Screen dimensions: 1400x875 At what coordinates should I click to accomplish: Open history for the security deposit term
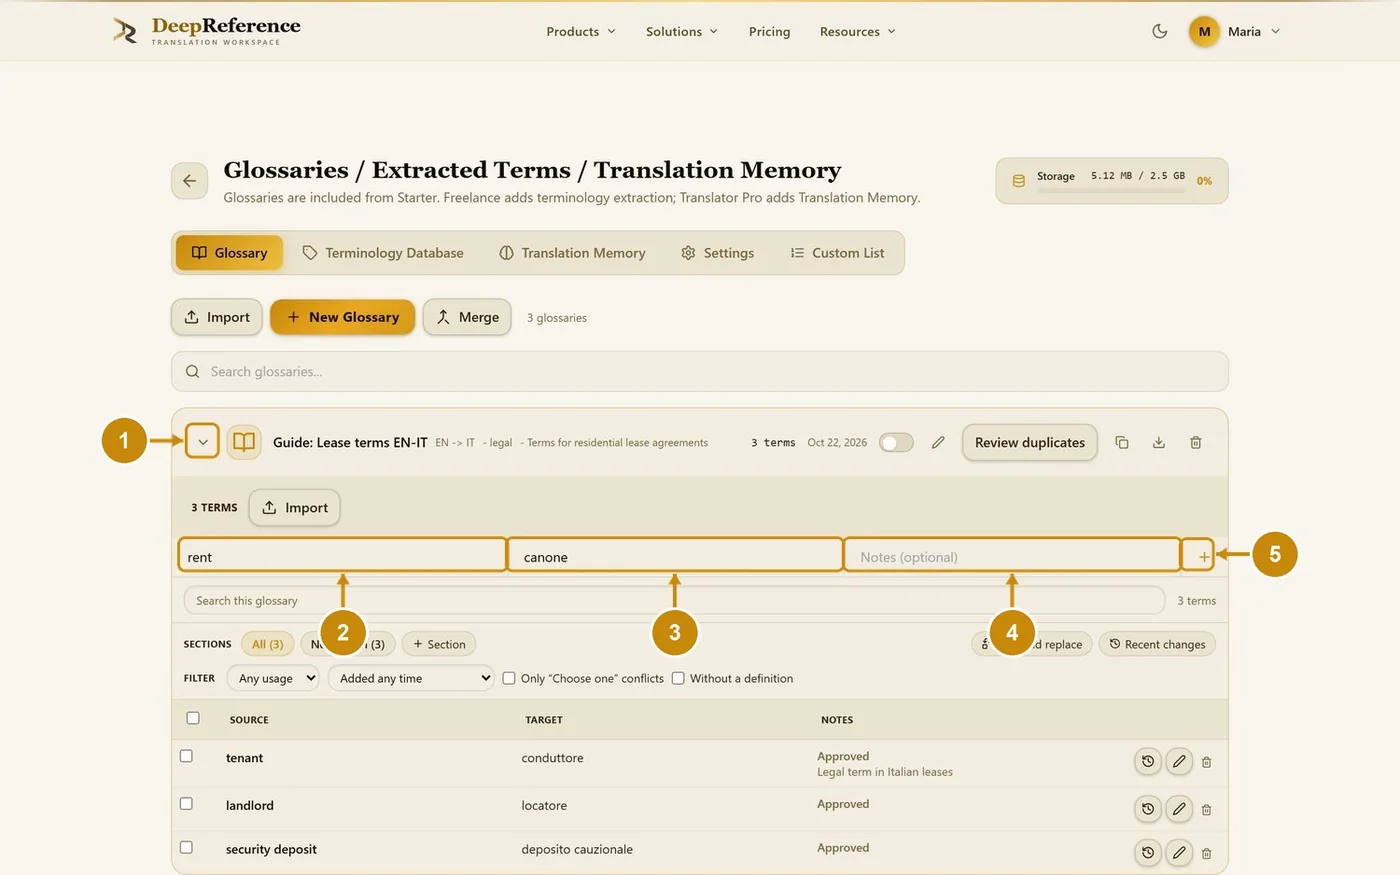click(x=1148, y=853)
